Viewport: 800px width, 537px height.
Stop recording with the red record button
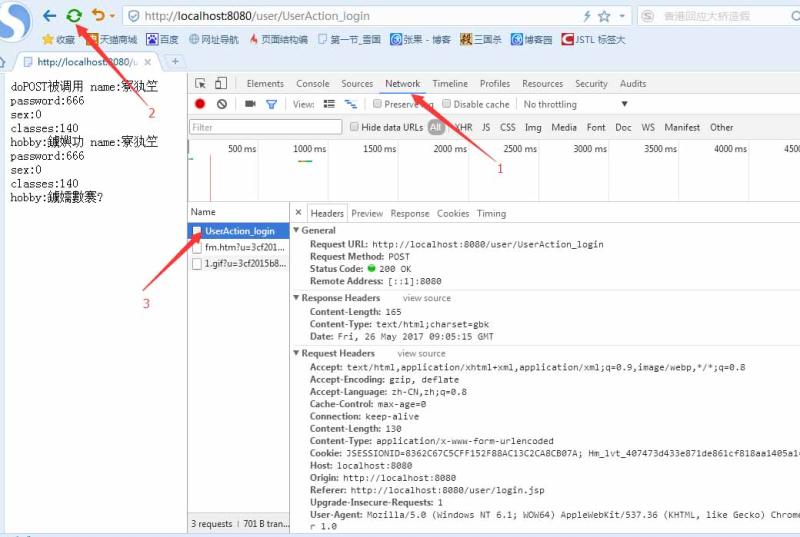coord(200,104)
